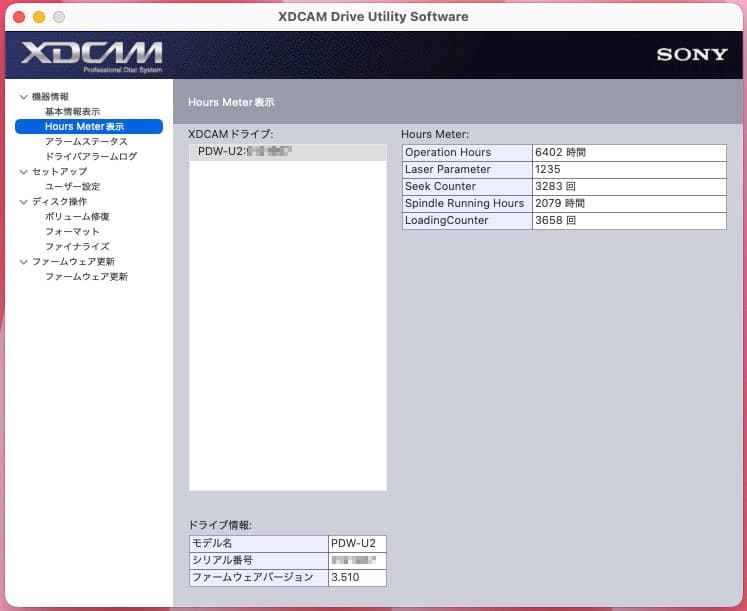Image resolution: width=747 pixels, height=611 pixels.
Task: Click Laser Parameter row label
Action: pyautogui.click(x=467, y=170)
